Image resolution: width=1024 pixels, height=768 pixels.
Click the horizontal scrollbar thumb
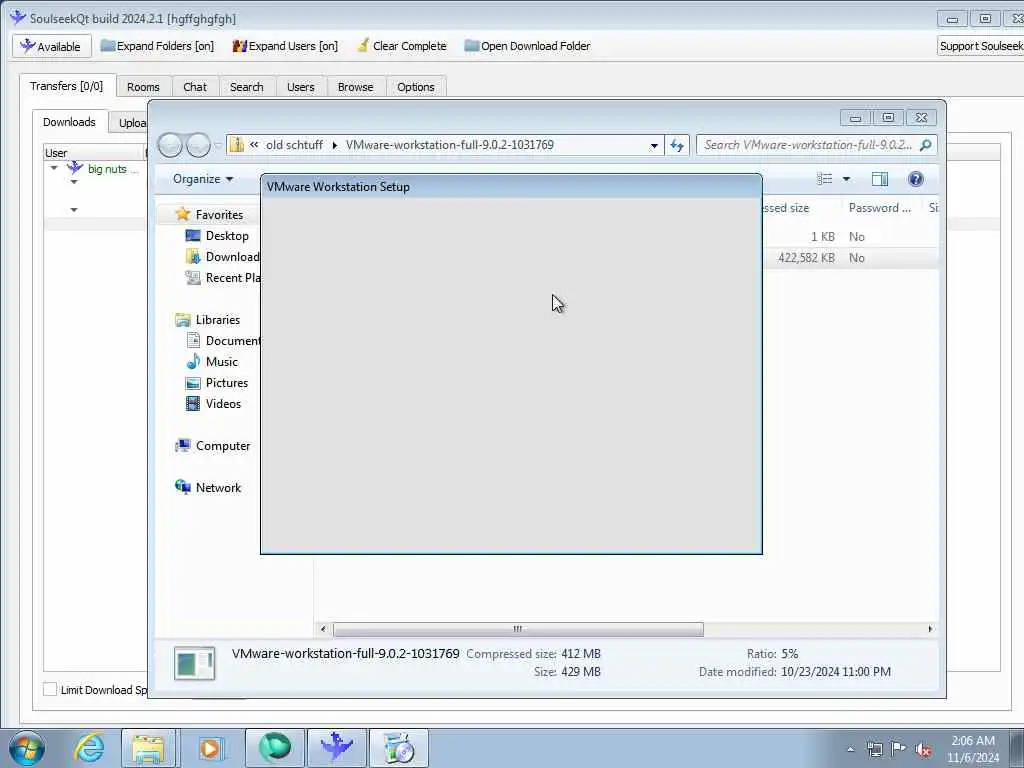(519, 629)
